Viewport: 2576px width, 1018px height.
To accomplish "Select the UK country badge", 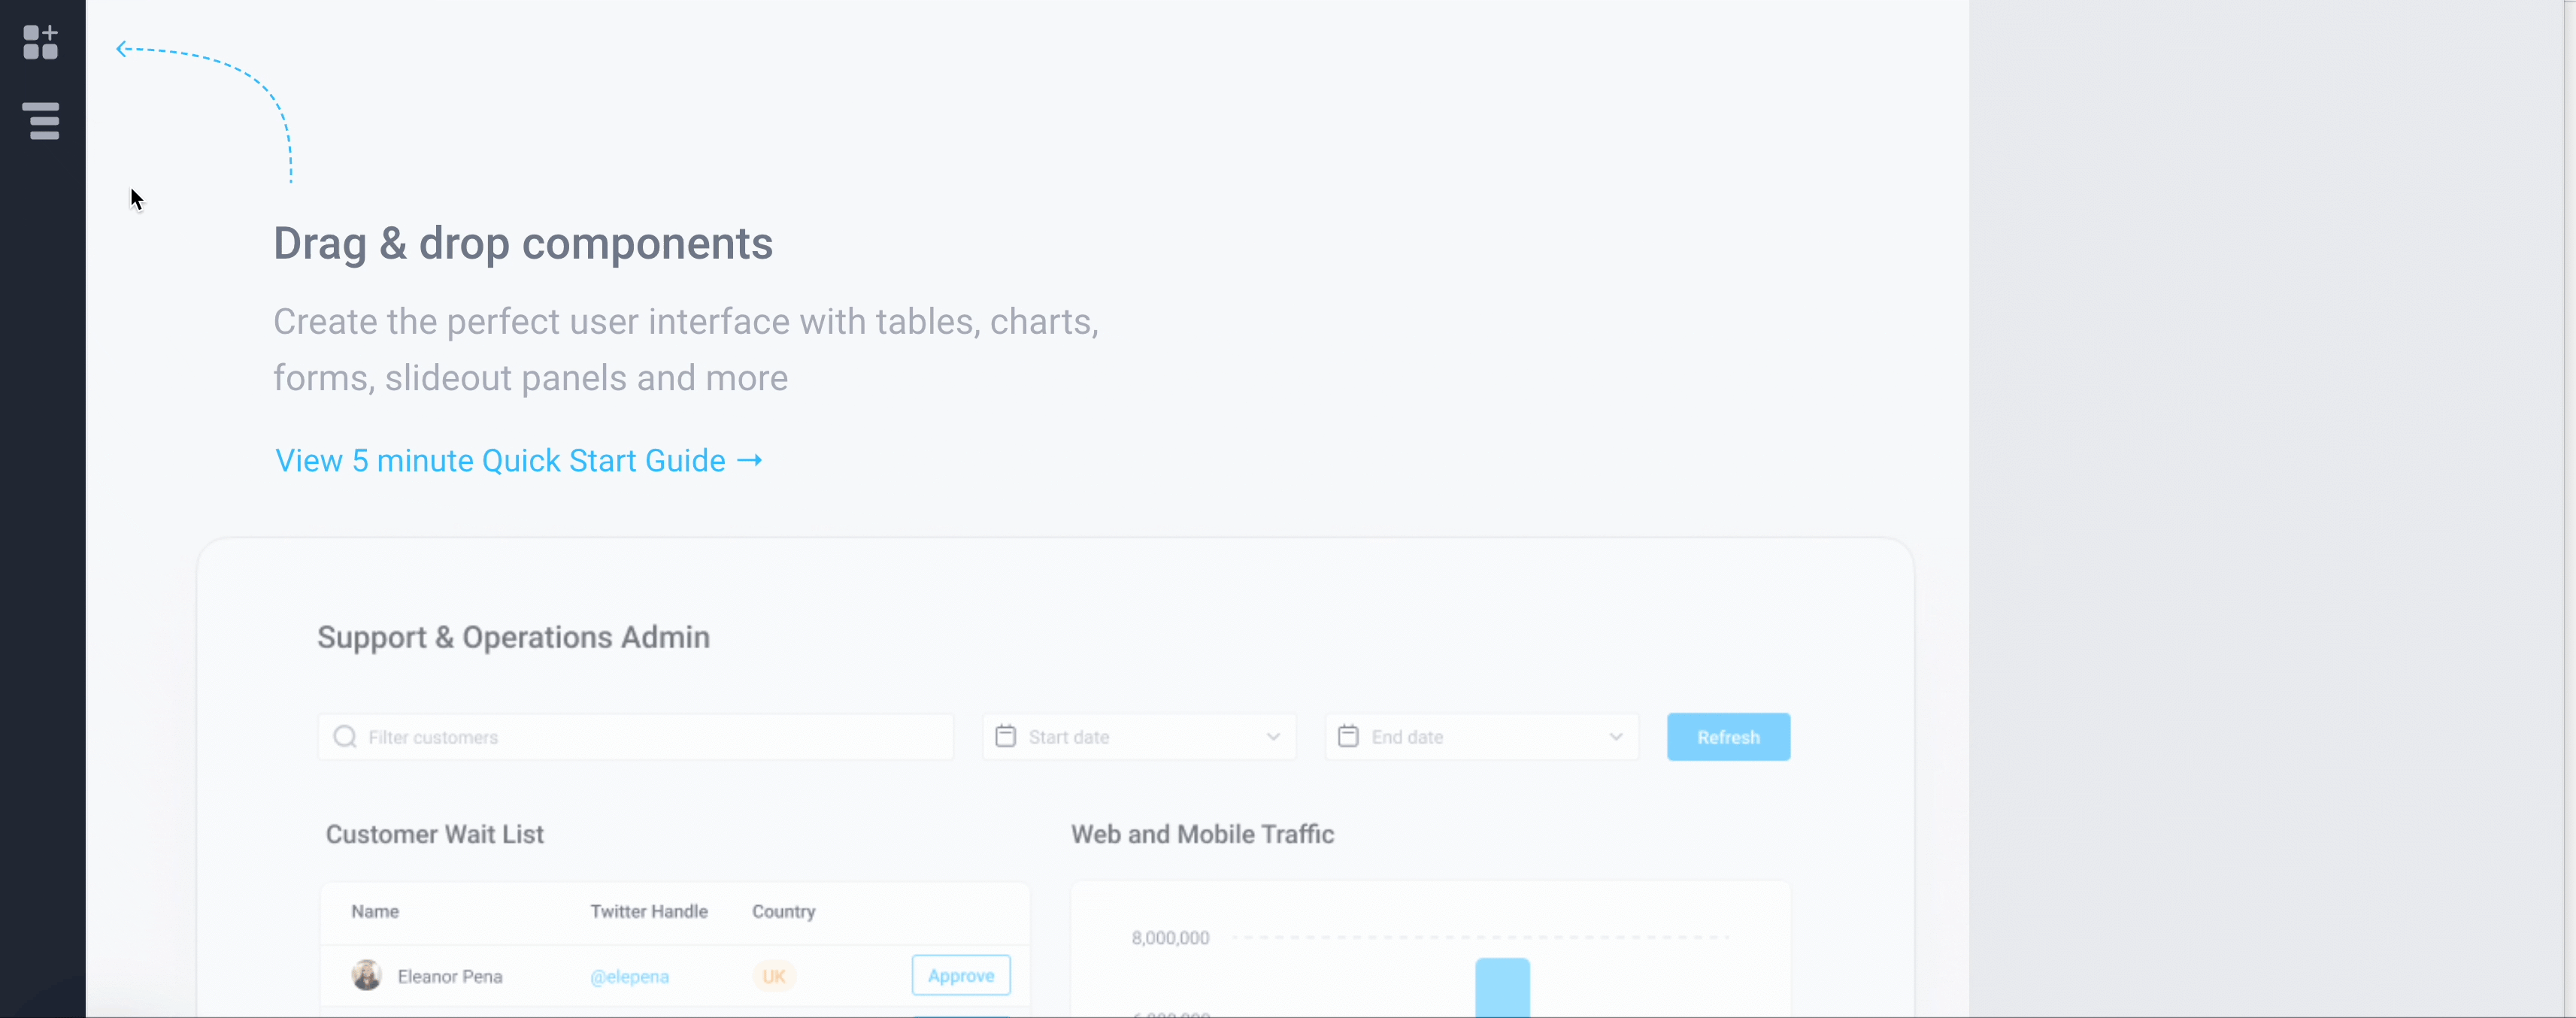I will click(x=775, y=976).
